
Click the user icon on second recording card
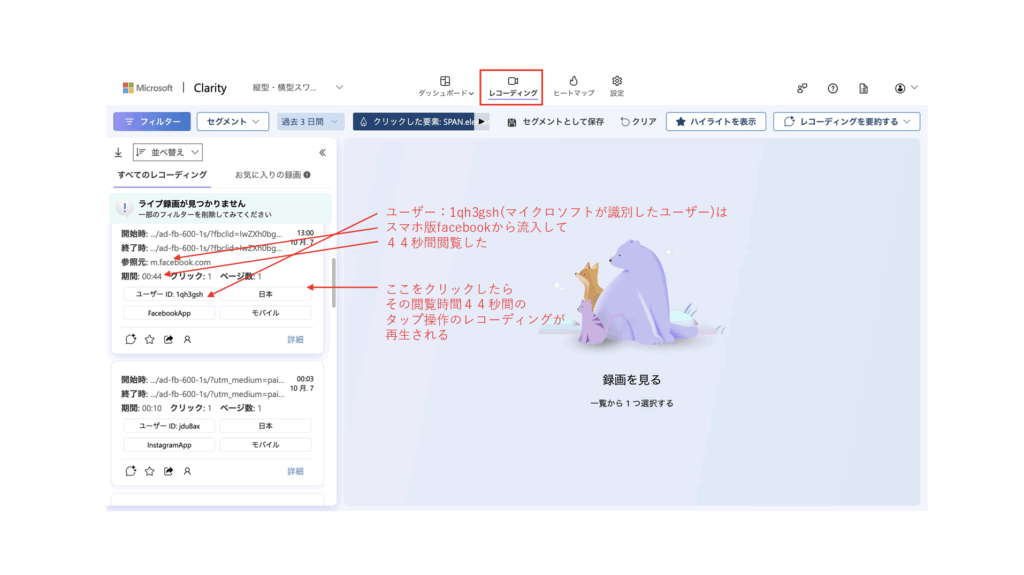tap(187, 470)
